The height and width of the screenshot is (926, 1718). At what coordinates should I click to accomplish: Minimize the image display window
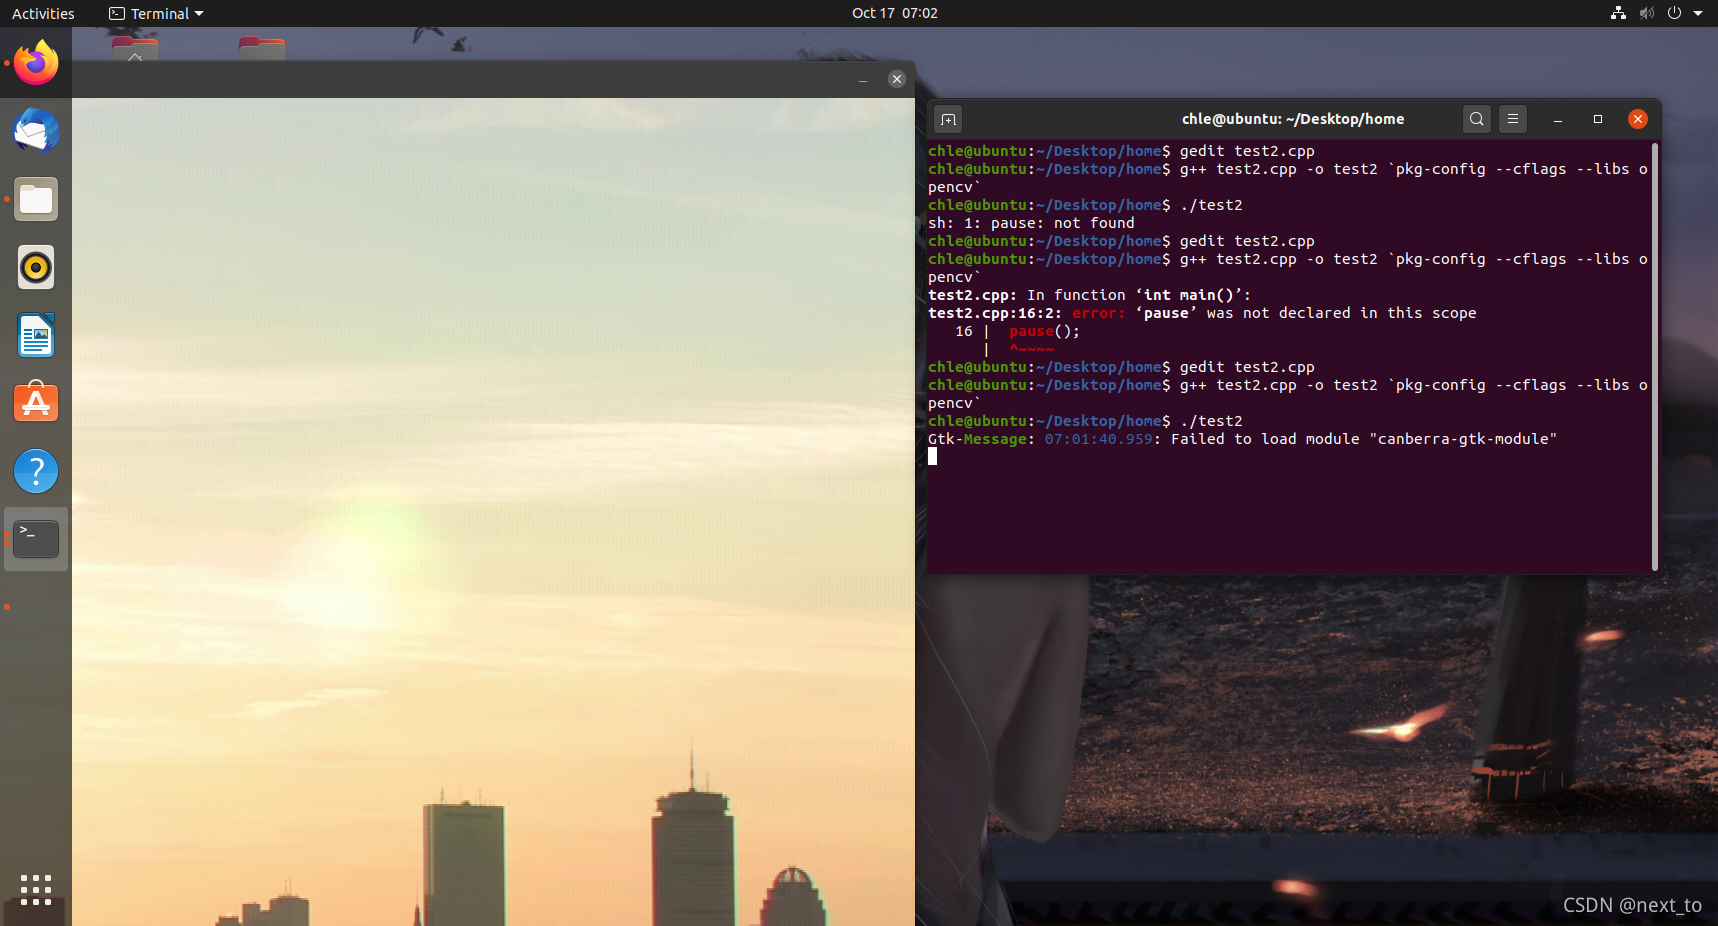tap(863, 79)
